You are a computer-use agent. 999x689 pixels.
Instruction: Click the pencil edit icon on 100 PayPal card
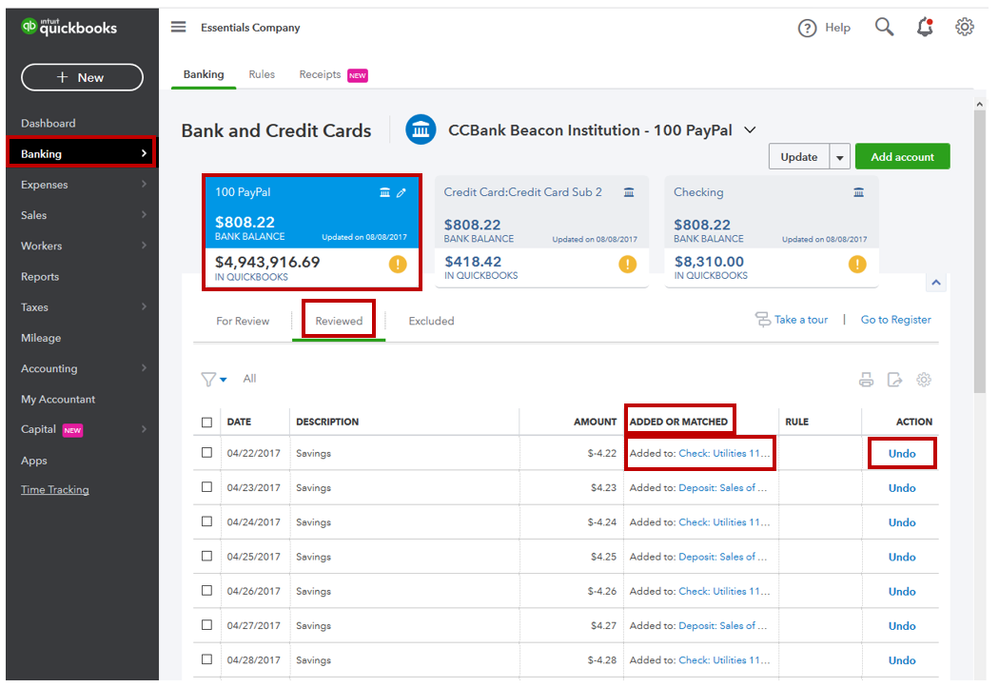401,192
